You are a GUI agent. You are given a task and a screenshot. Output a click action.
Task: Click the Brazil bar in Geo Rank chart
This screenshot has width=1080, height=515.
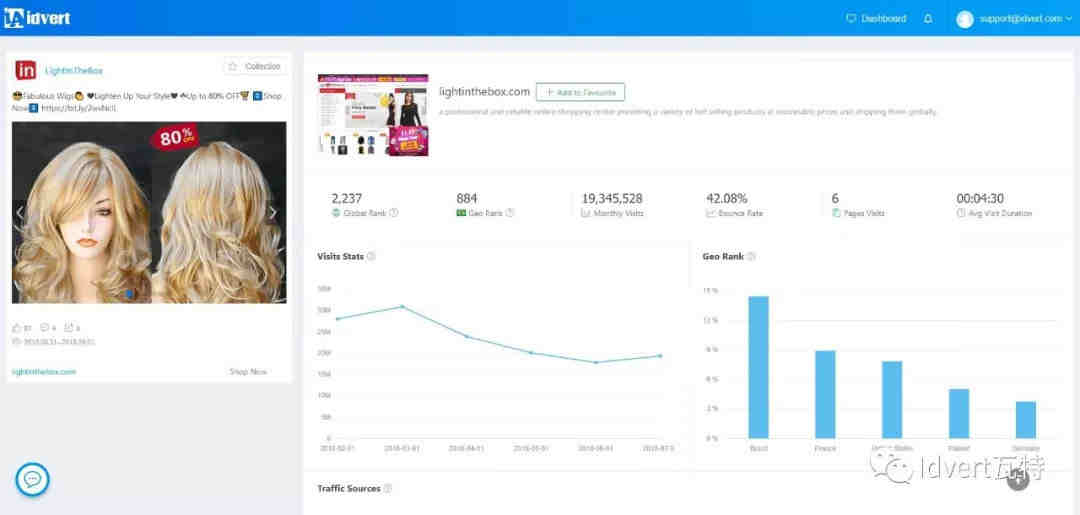pyautogui.click(x=758, y=367)
